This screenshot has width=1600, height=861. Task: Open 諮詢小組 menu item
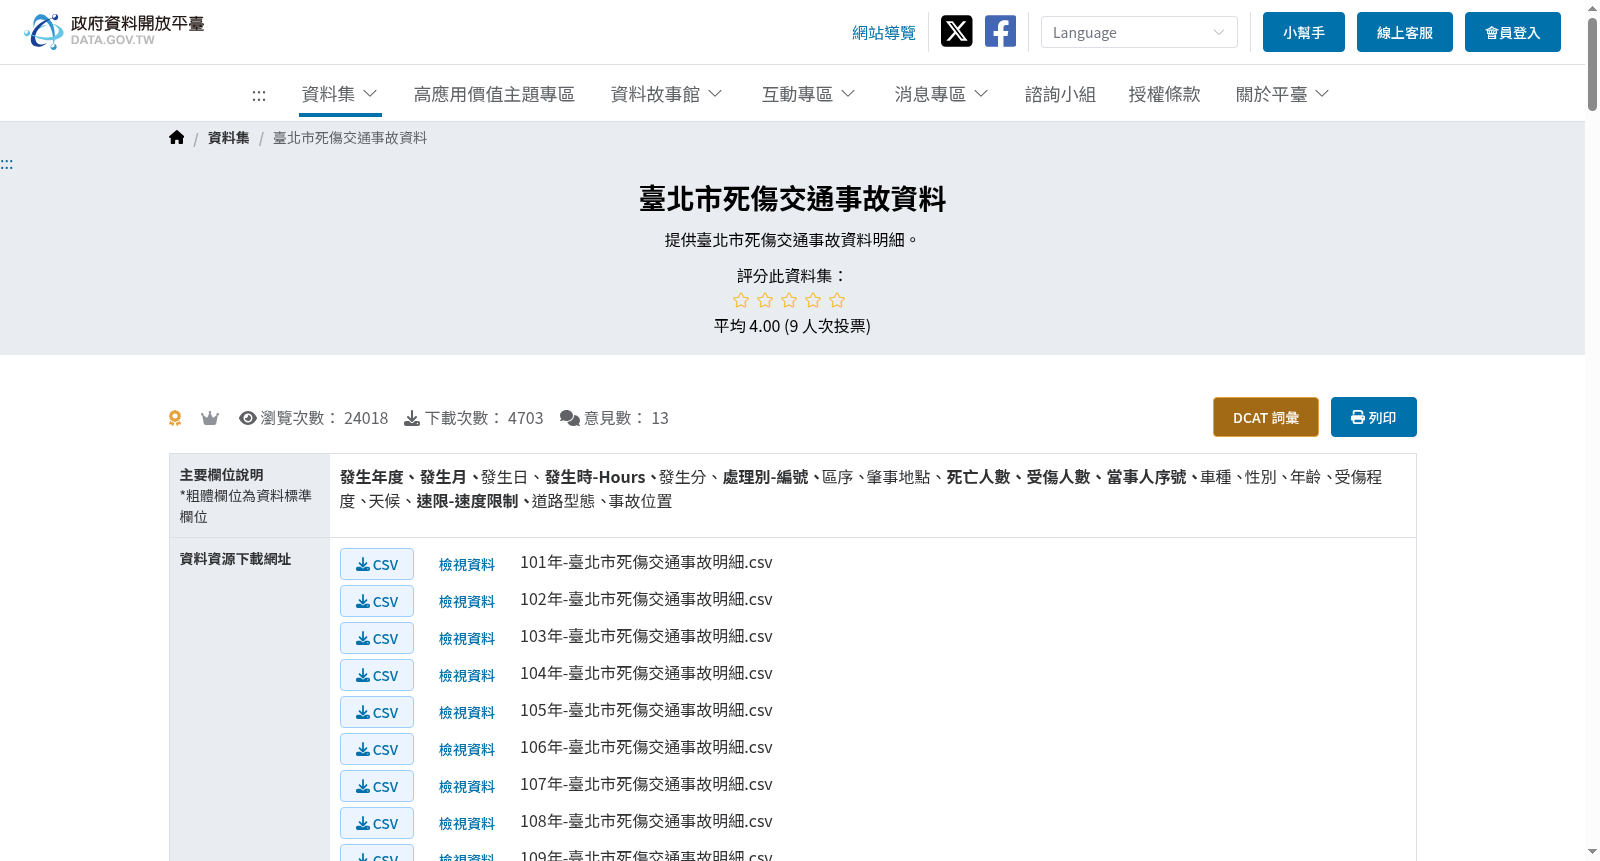click(1060, 94)
